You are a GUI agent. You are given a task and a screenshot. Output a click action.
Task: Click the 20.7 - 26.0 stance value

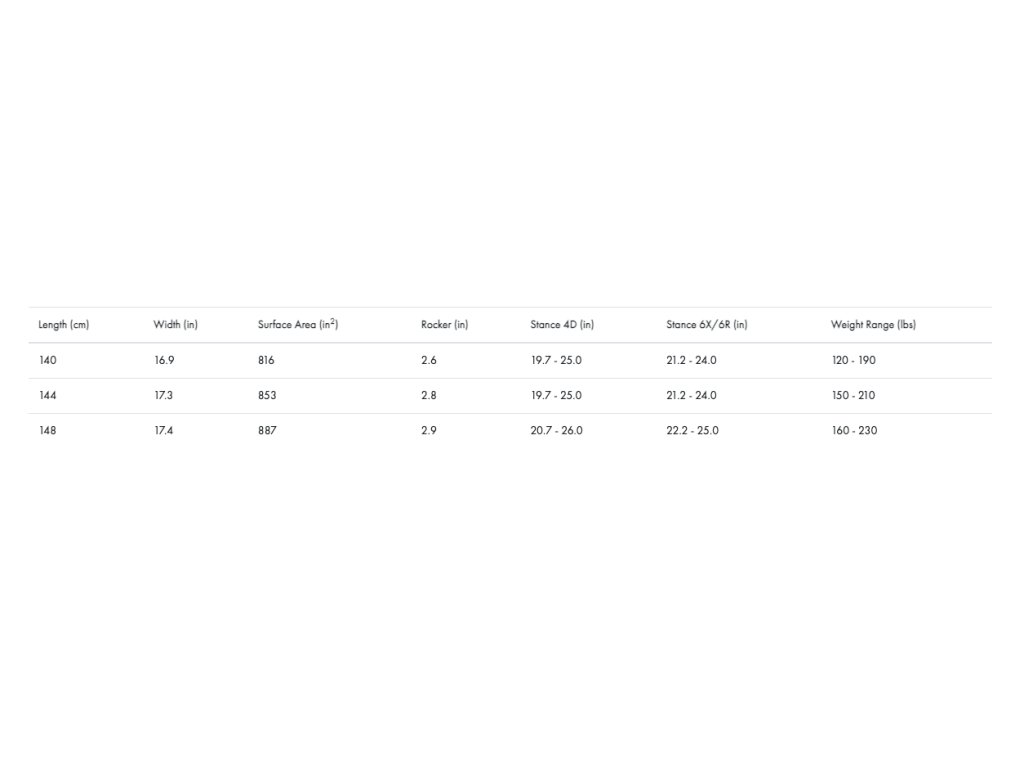pos(556,430)
